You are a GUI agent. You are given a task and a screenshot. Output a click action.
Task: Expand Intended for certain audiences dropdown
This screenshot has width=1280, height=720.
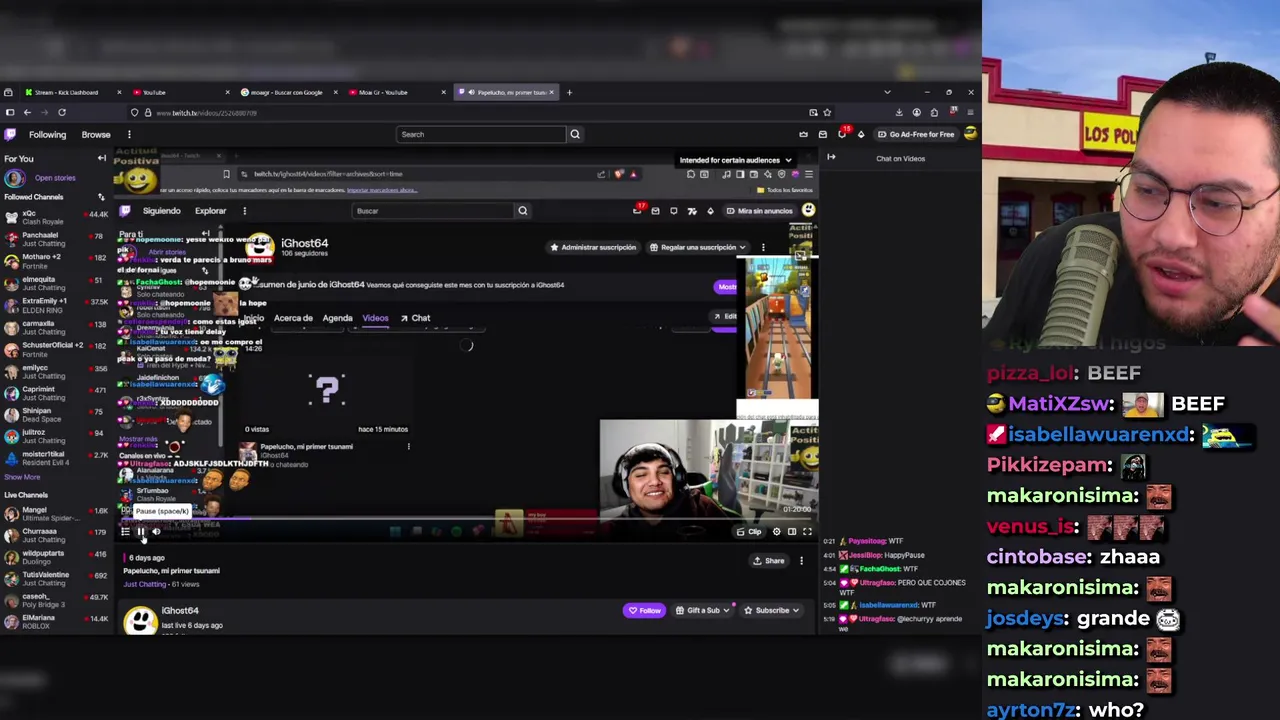(x=735, y=160)
